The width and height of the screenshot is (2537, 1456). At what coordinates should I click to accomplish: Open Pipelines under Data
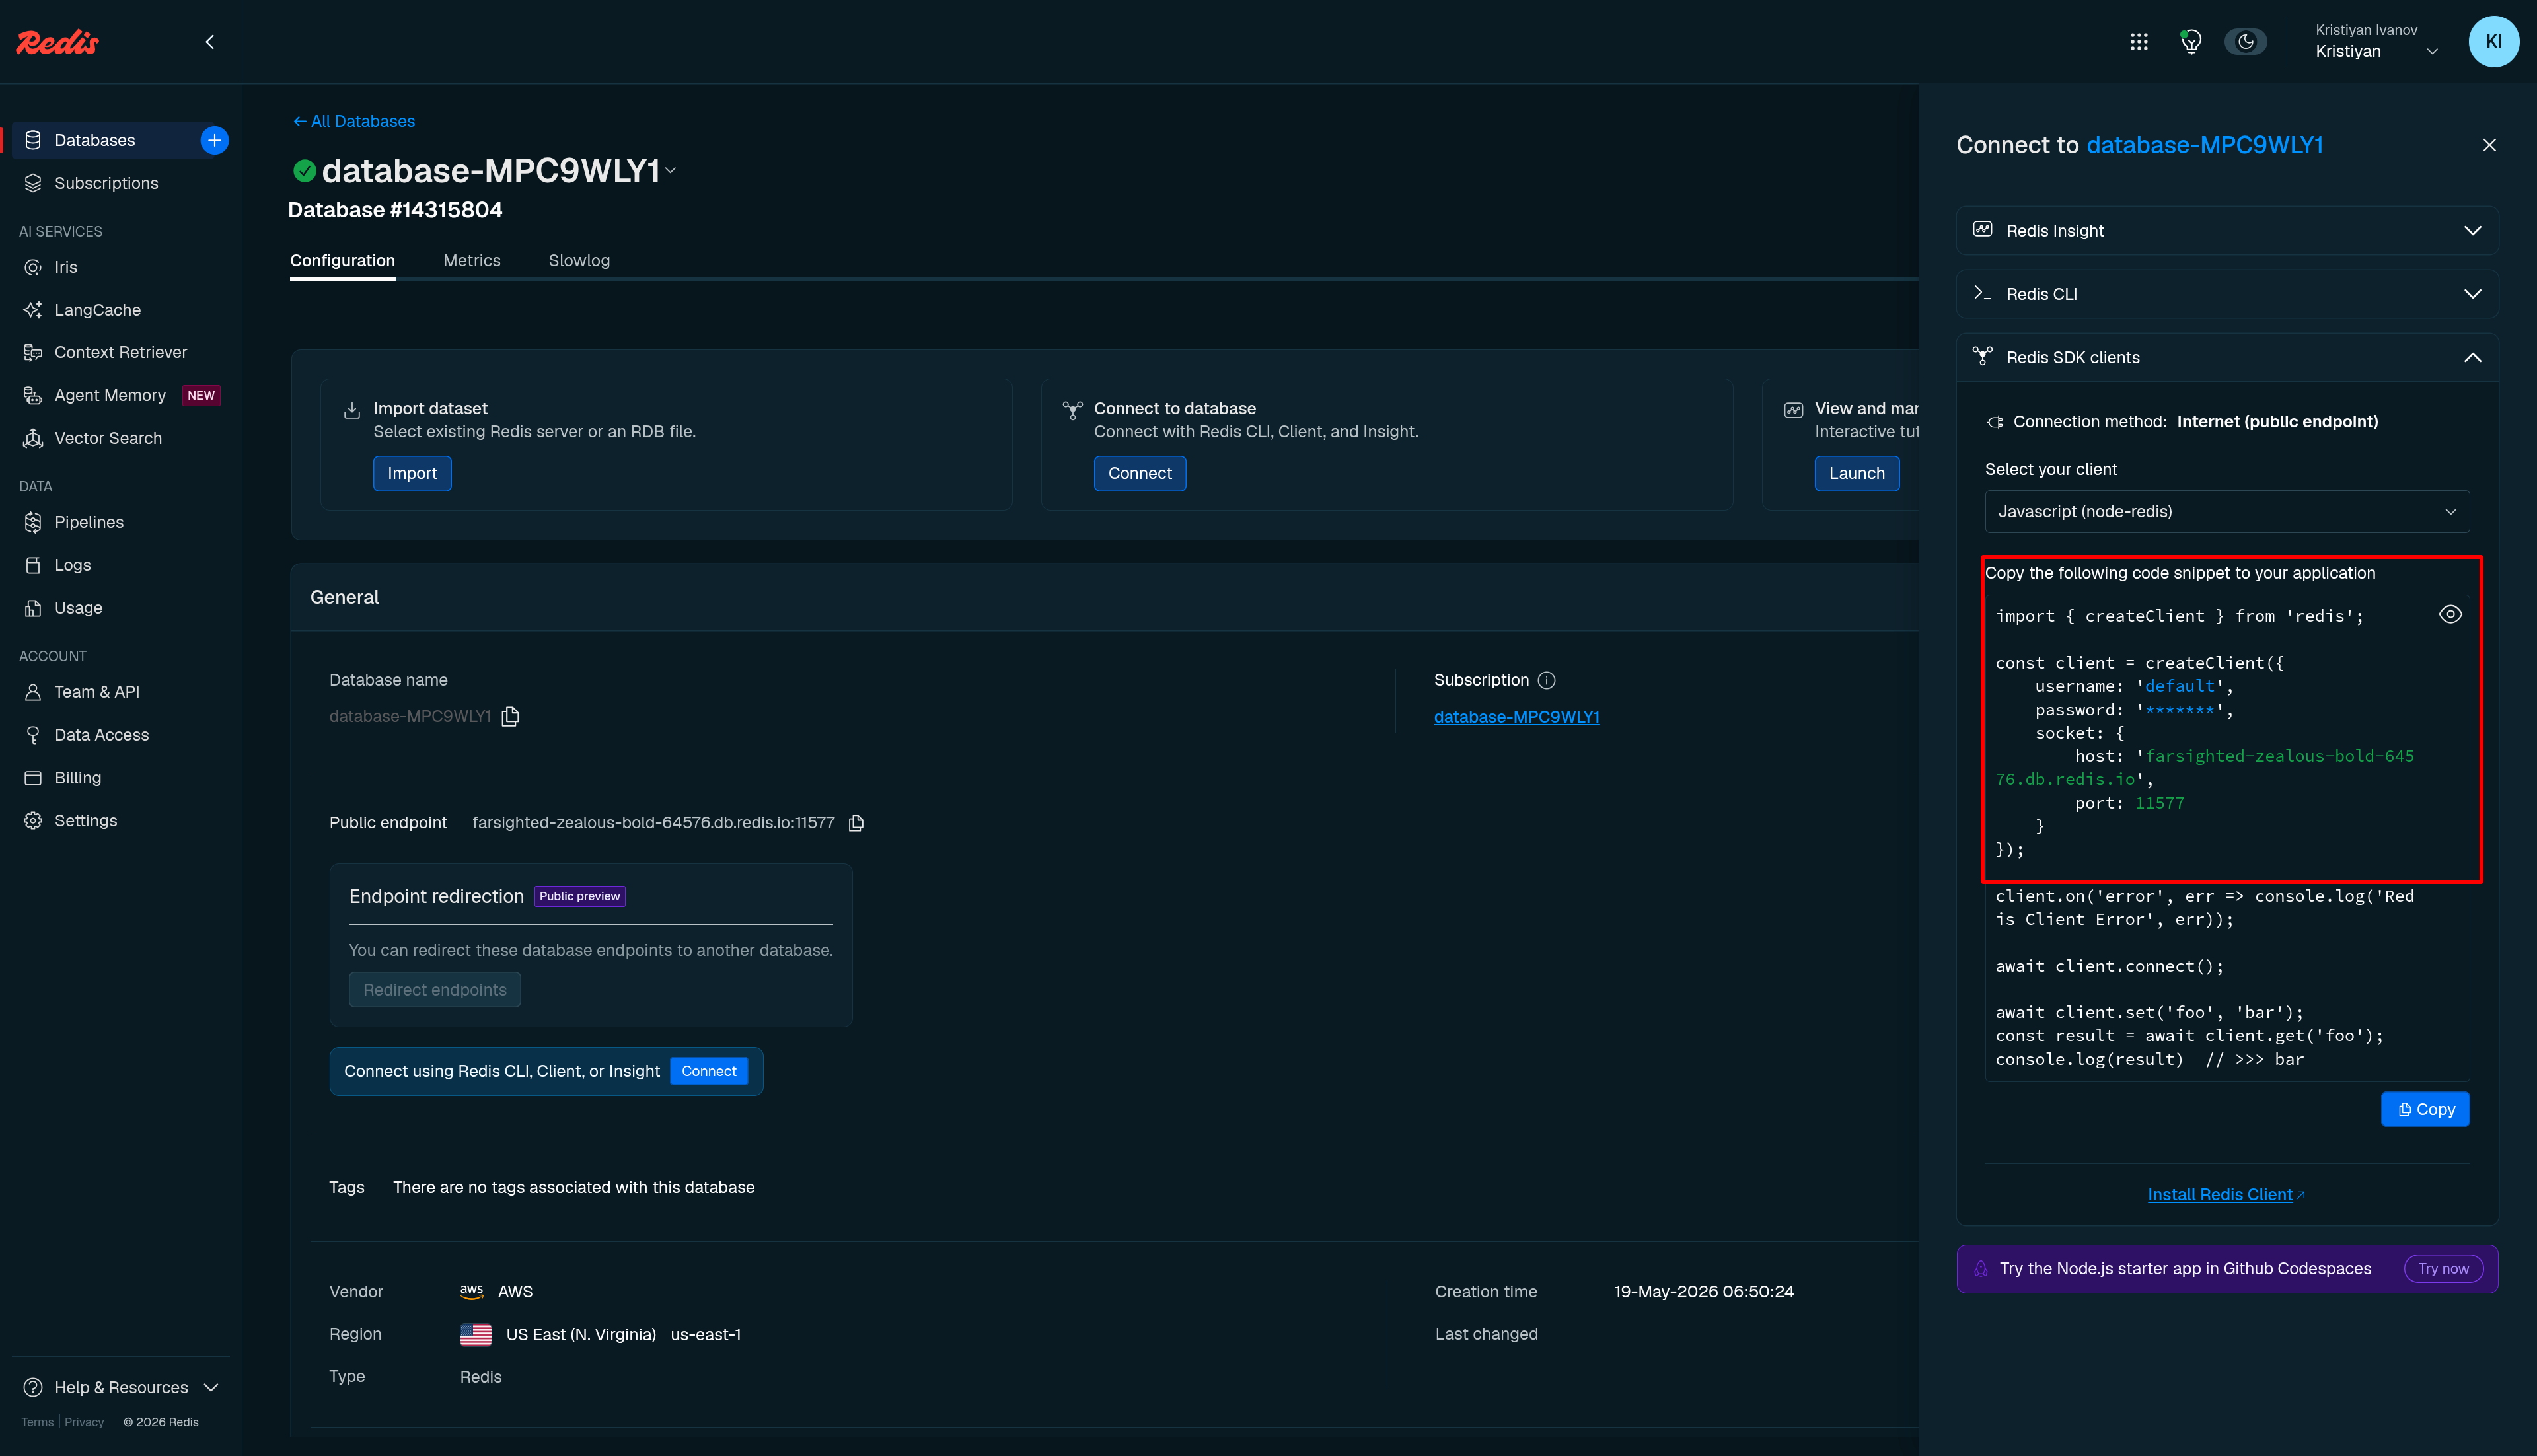pyautogui.click(x=89, y=522)
